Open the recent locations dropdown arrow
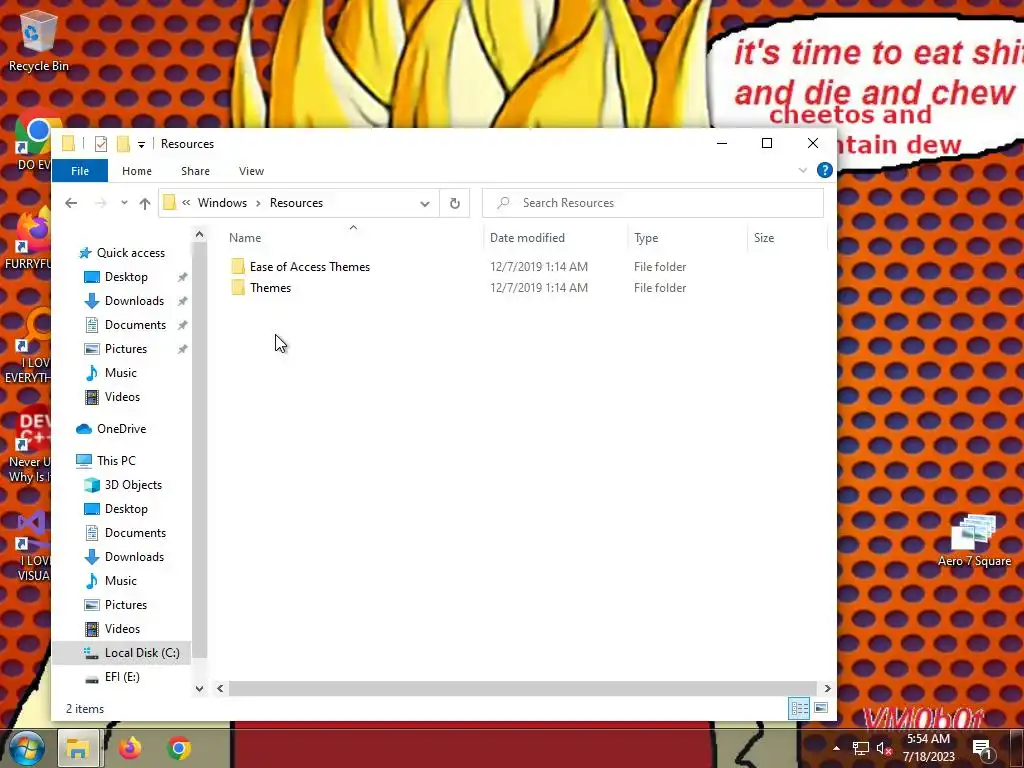This screenshot has height=768, width=1024. pyautogui.click(x=124, y=203)
